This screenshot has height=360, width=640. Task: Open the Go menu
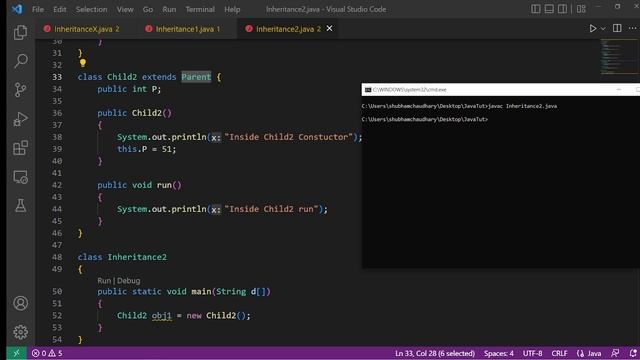pos(148,9)
